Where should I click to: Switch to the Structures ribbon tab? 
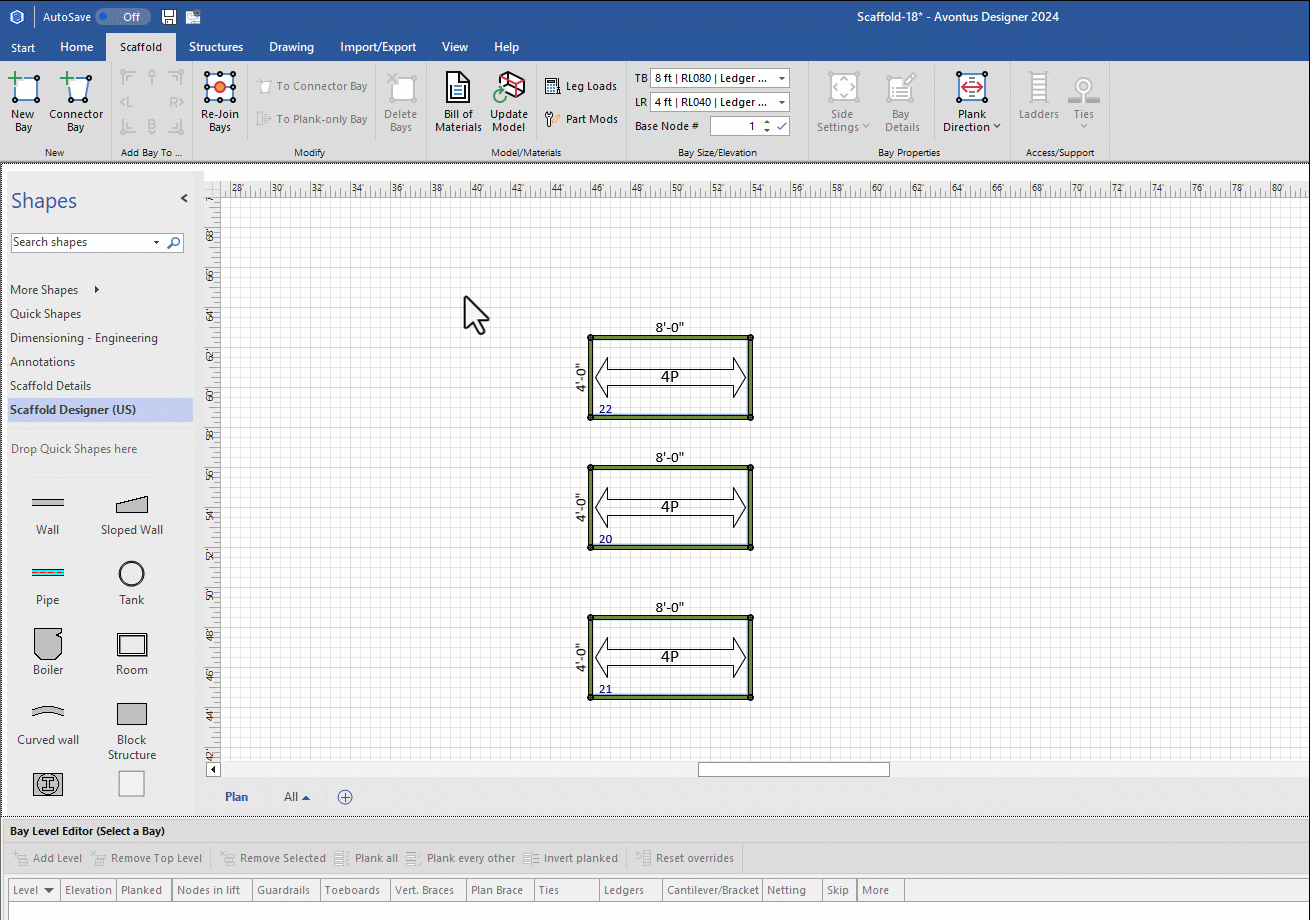216,47
